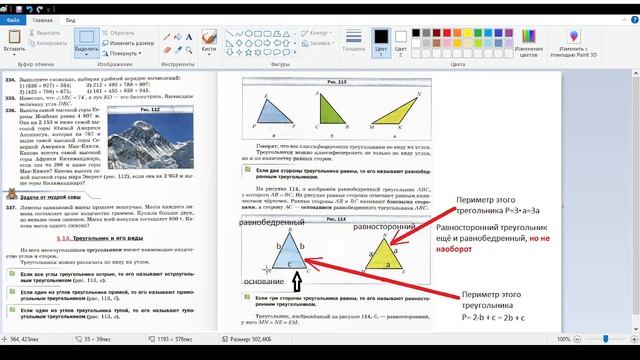
Task: Select the Pencil tool
Action: tap(167, 37)
